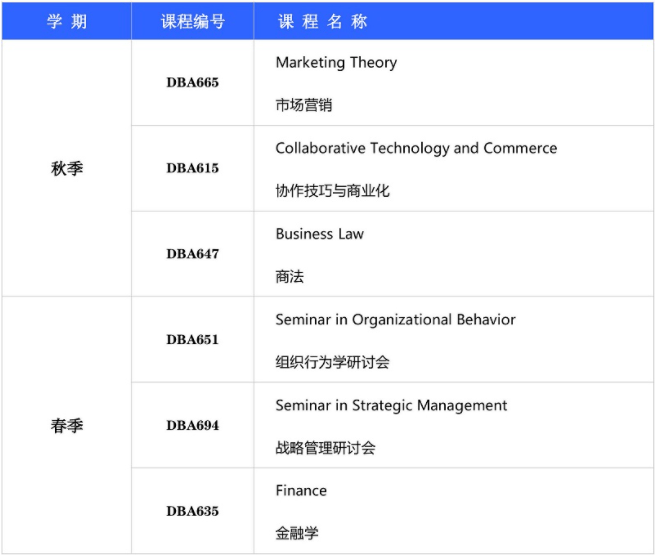Select the 秋季 semester cell

[x=66, y=168]
